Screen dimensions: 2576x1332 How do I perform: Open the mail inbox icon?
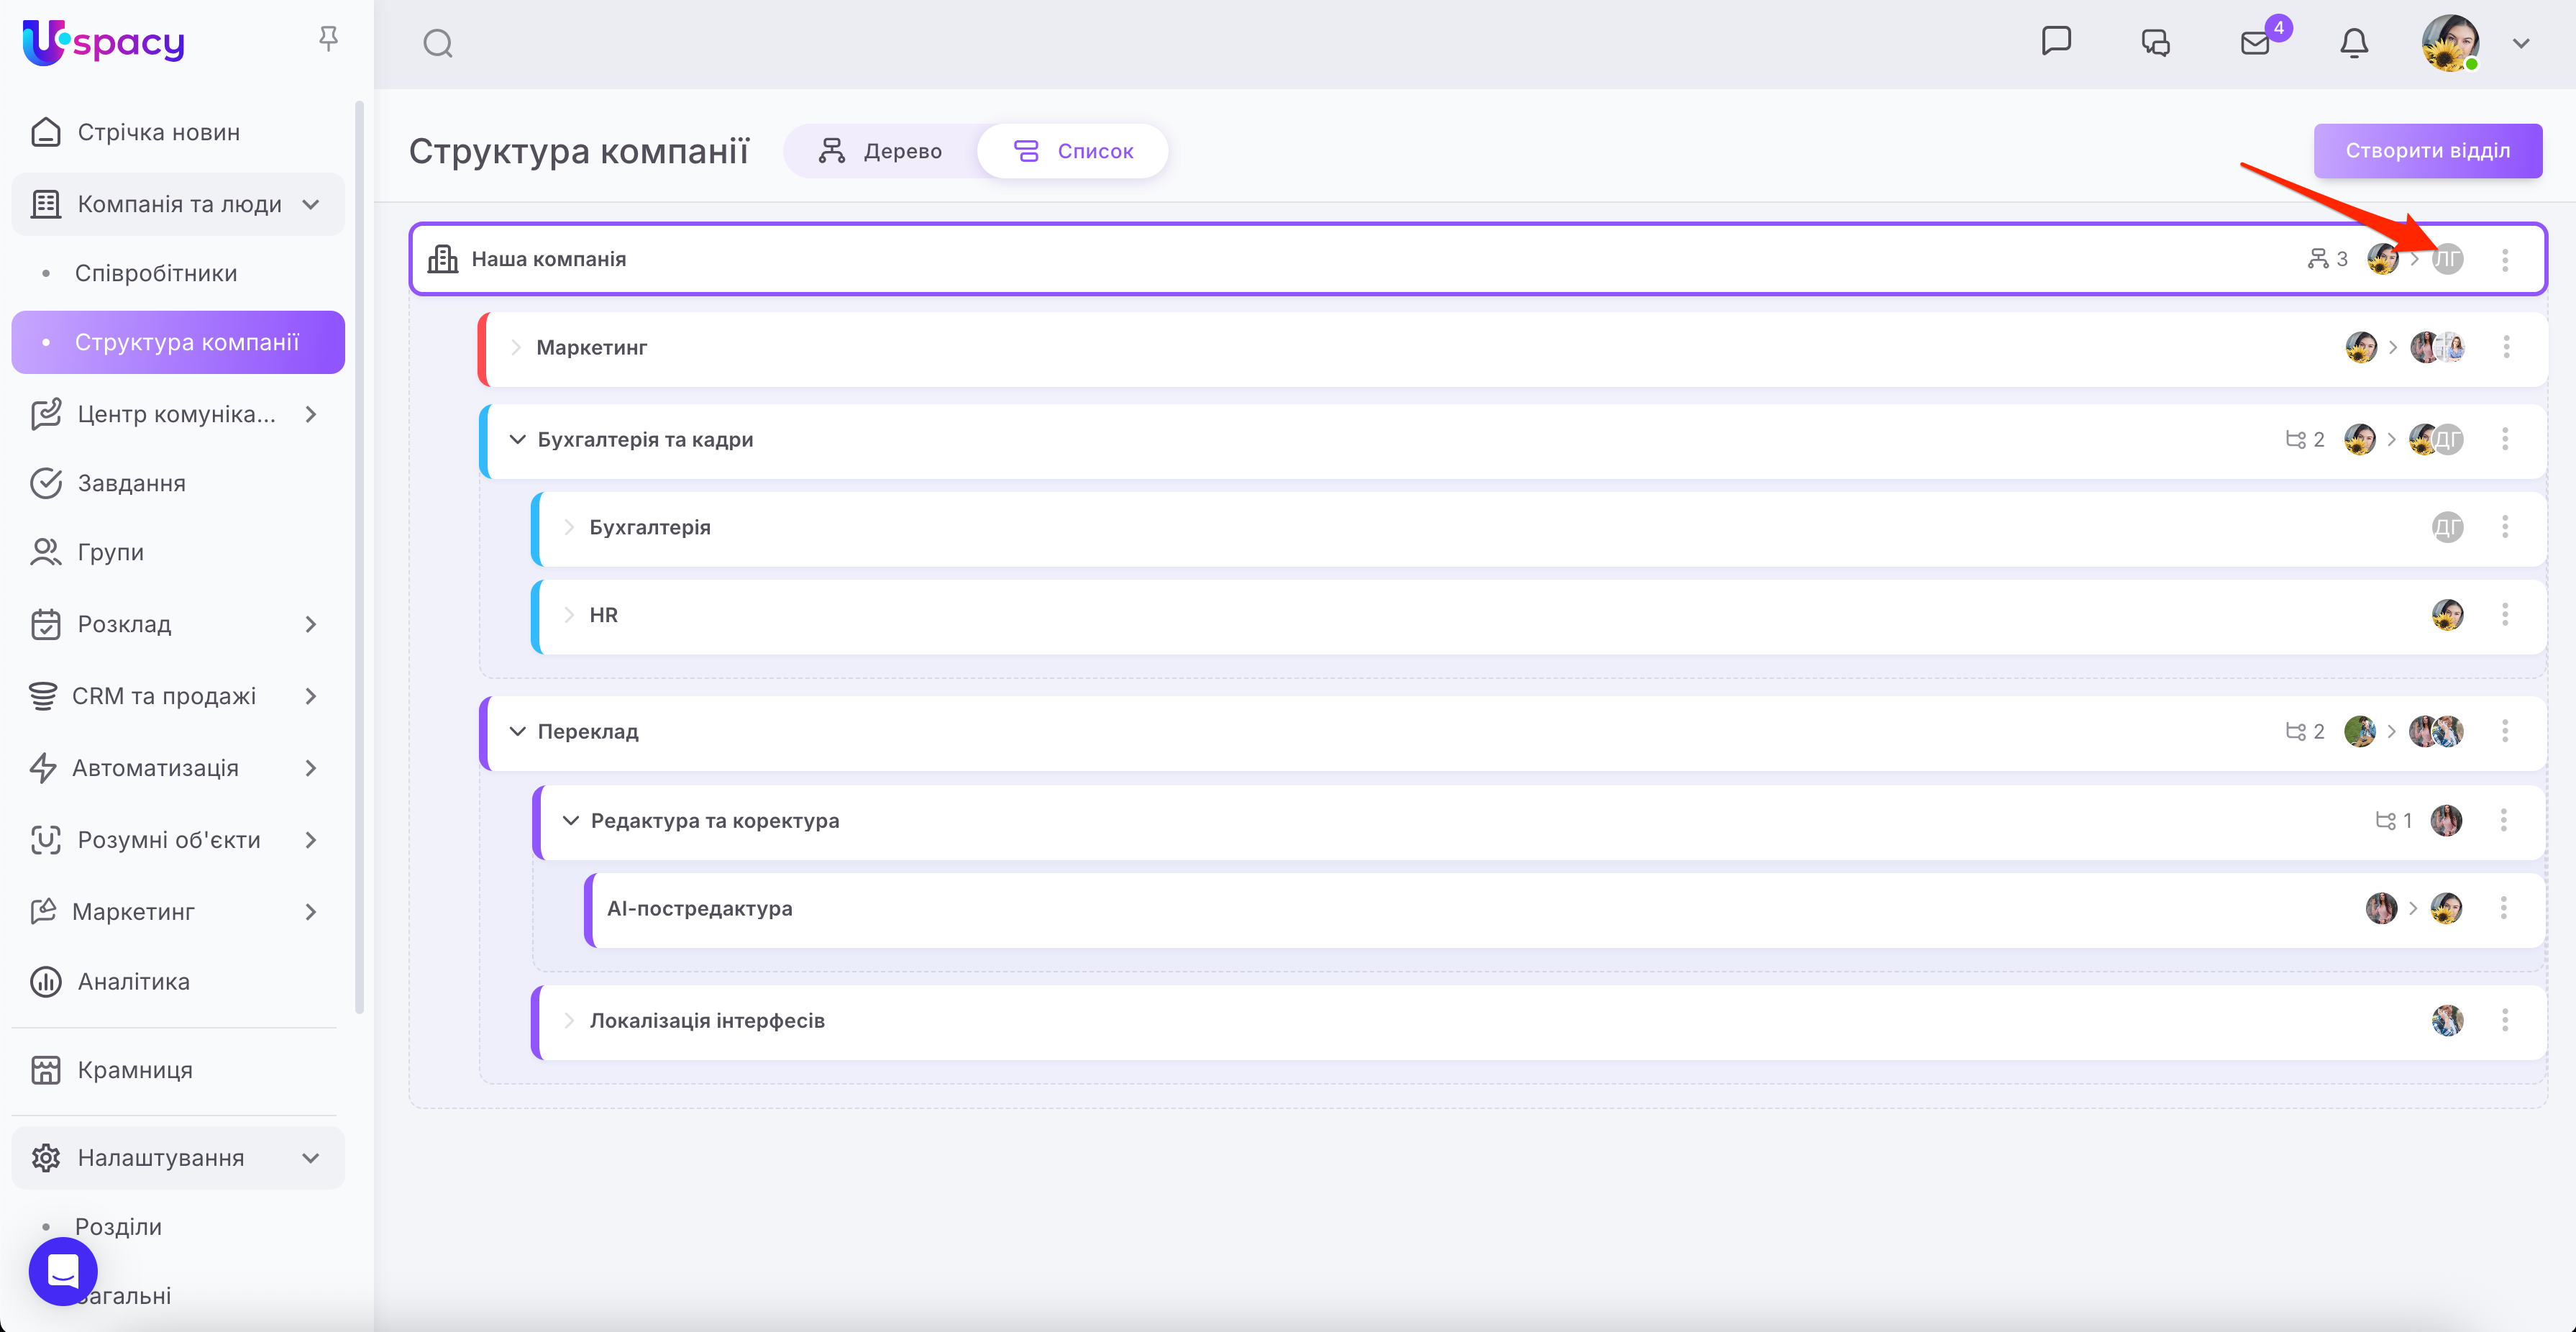2255,43
